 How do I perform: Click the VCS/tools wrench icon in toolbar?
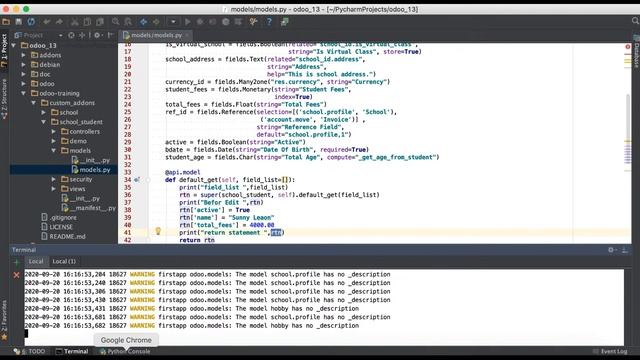click(x=253, y=22)
